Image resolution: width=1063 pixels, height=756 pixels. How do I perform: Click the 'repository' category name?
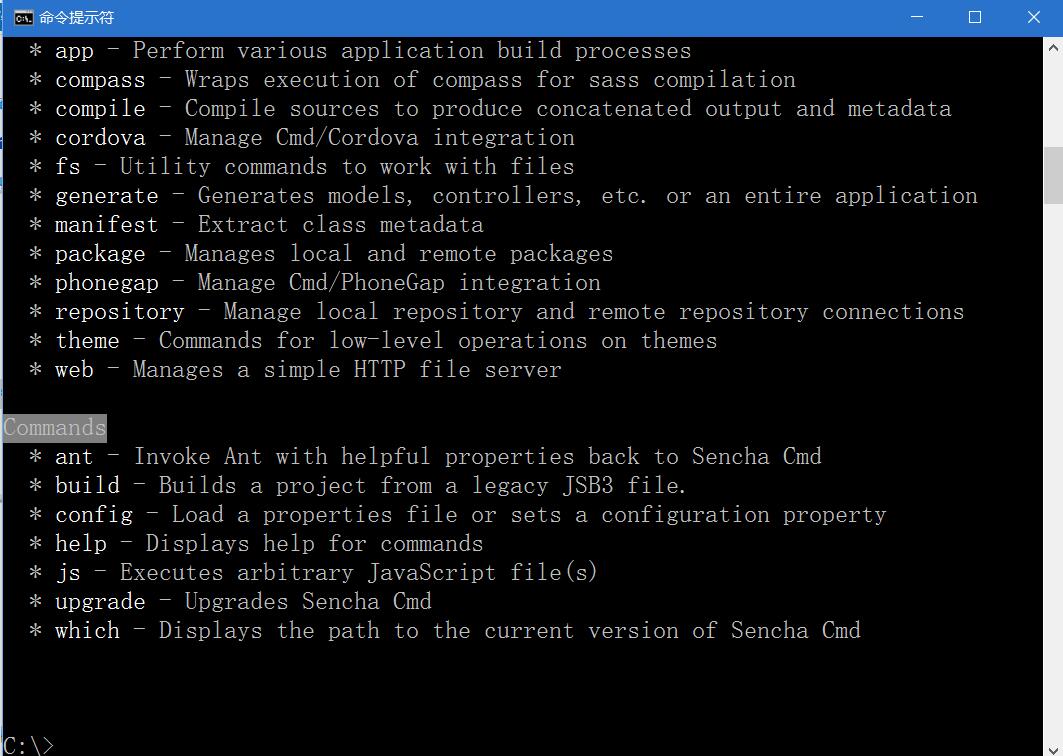[x=119, y=312]
